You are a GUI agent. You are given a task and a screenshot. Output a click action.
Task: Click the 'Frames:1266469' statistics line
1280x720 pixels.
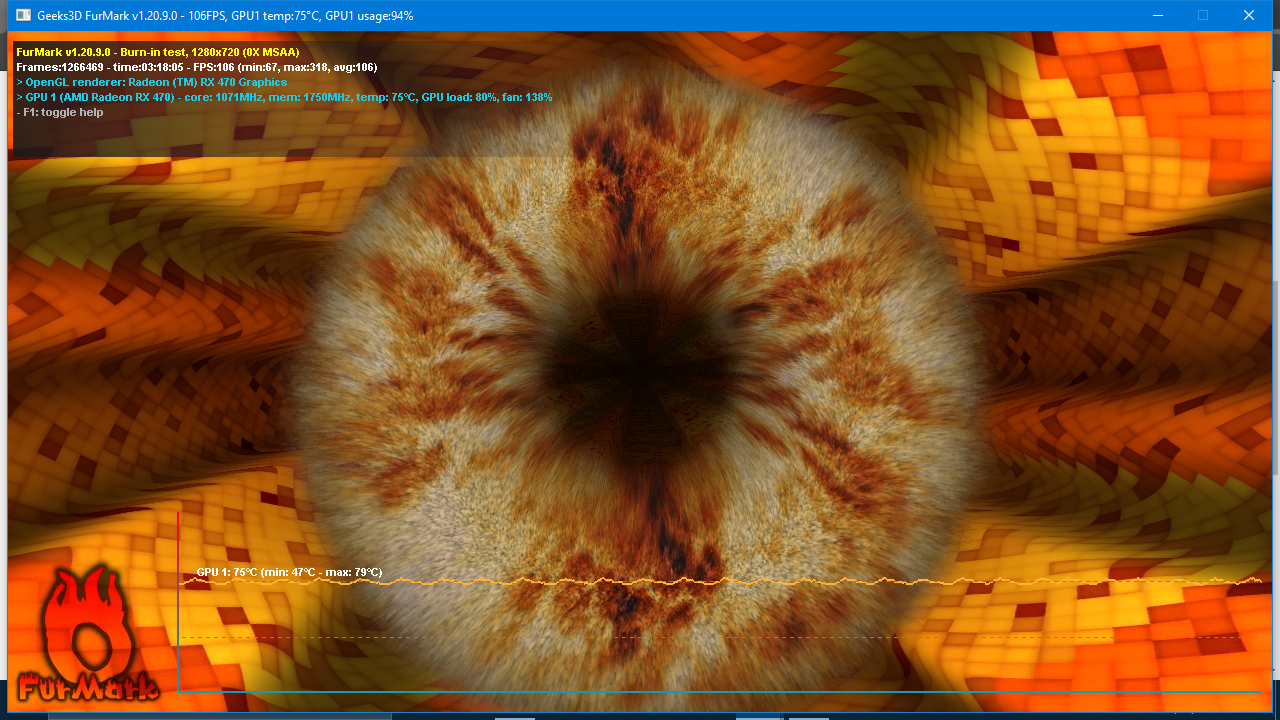click(197, 67)
